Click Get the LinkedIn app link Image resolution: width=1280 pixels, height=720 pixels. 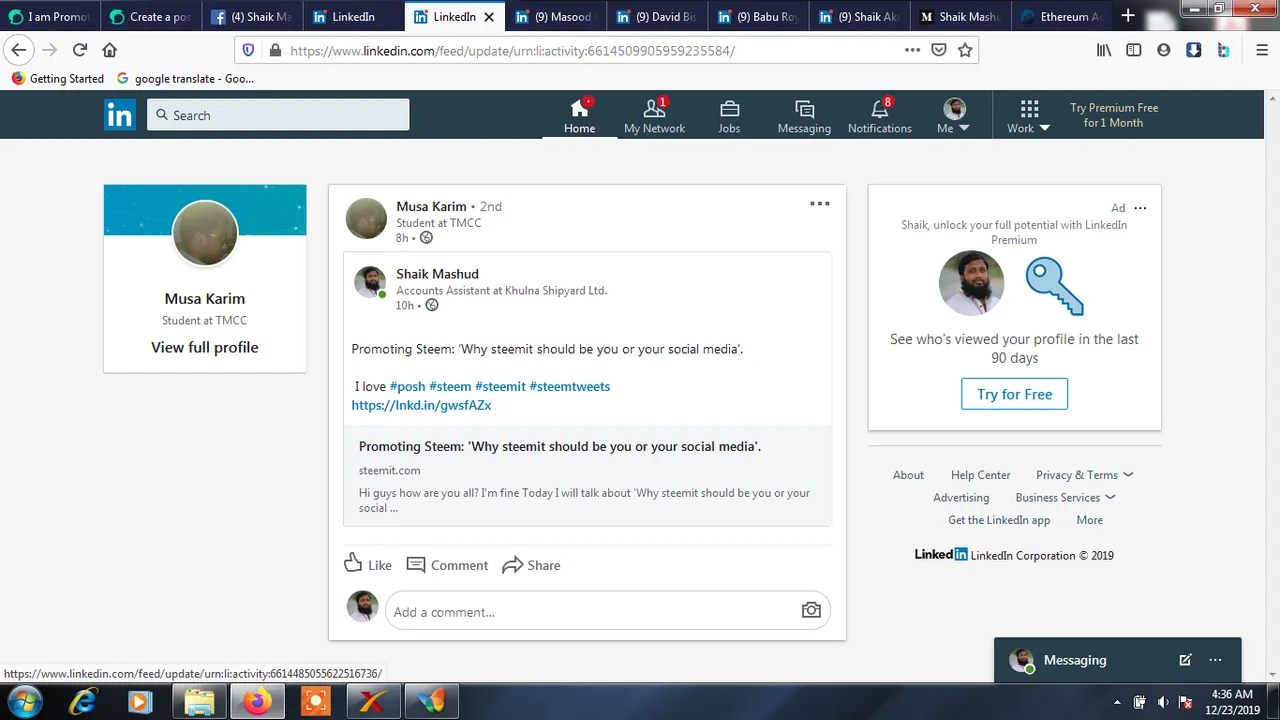999,520
